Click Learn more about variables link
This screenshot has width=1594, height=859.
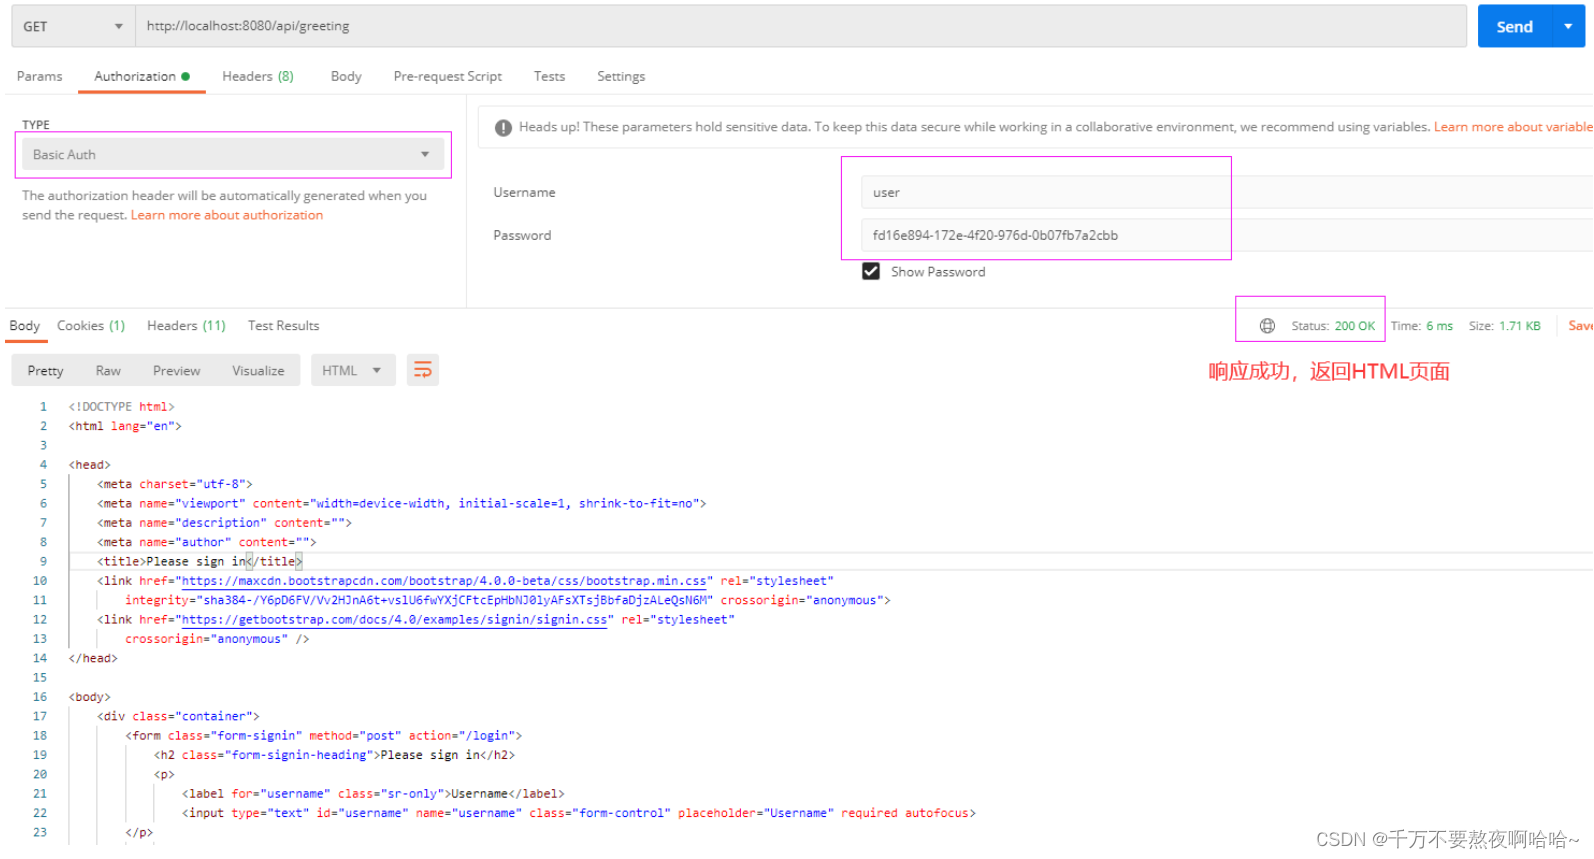[1513, 127]
